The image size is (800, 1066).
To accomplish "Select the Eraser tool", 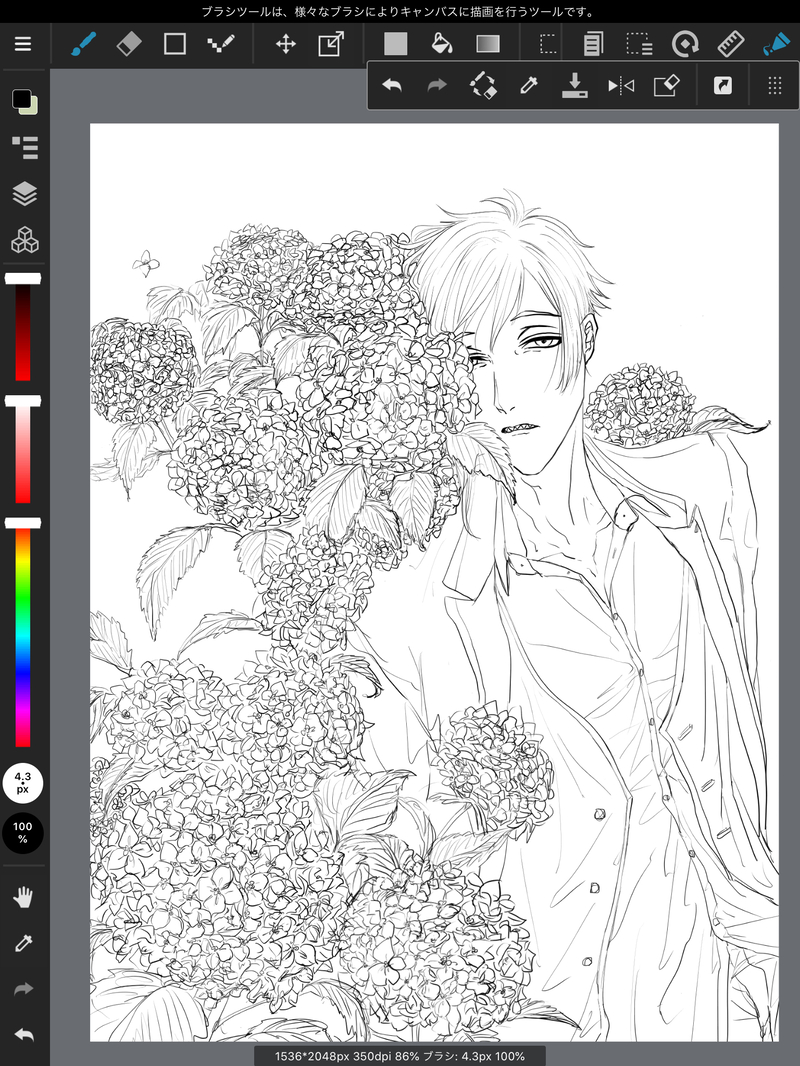I will click(x=129, y=44).
